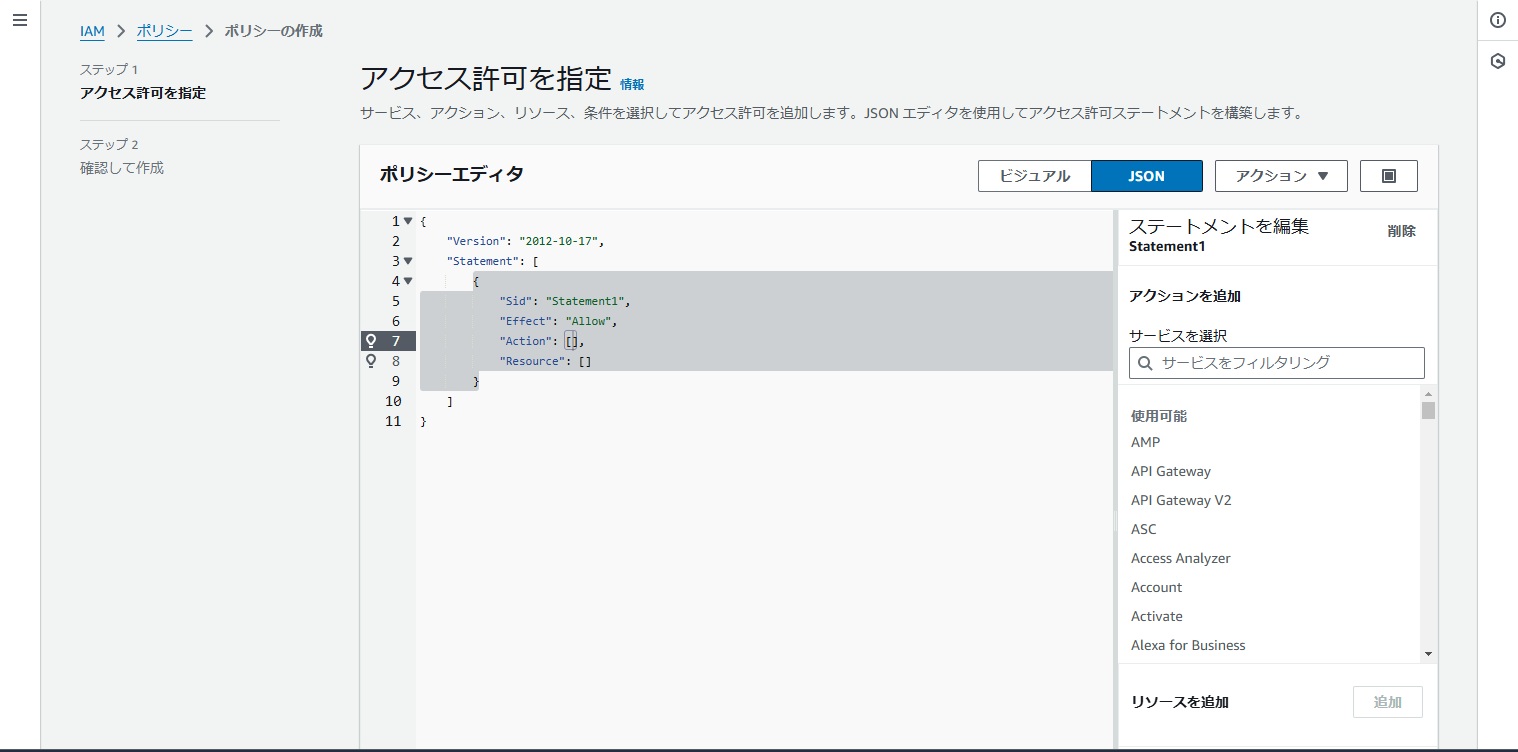This screenshot has width=1518, height=752.
Task: Open the ポリシー breadcrumb link
Action: (163, 31)
